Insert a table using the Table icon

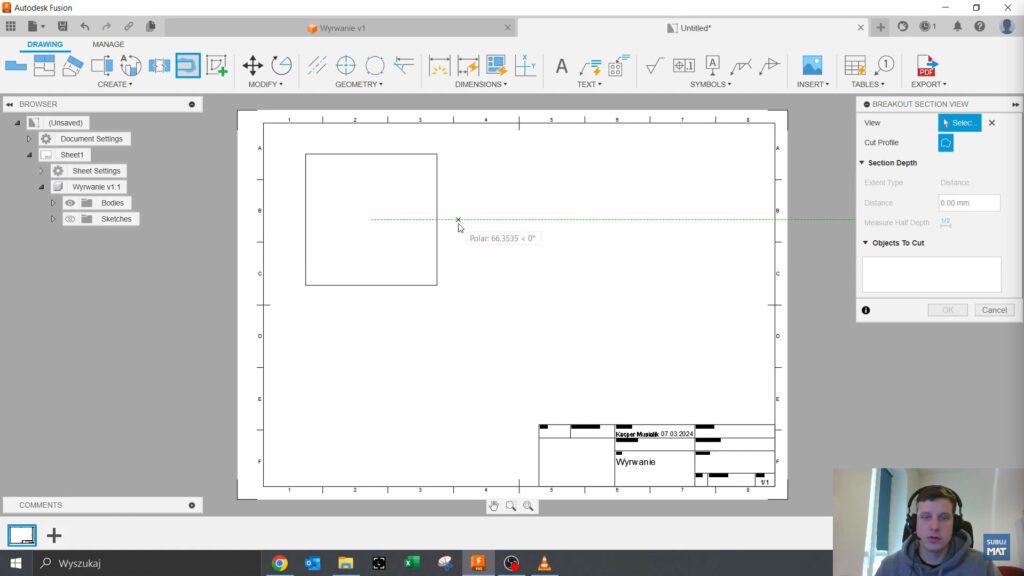coord(853,64)
